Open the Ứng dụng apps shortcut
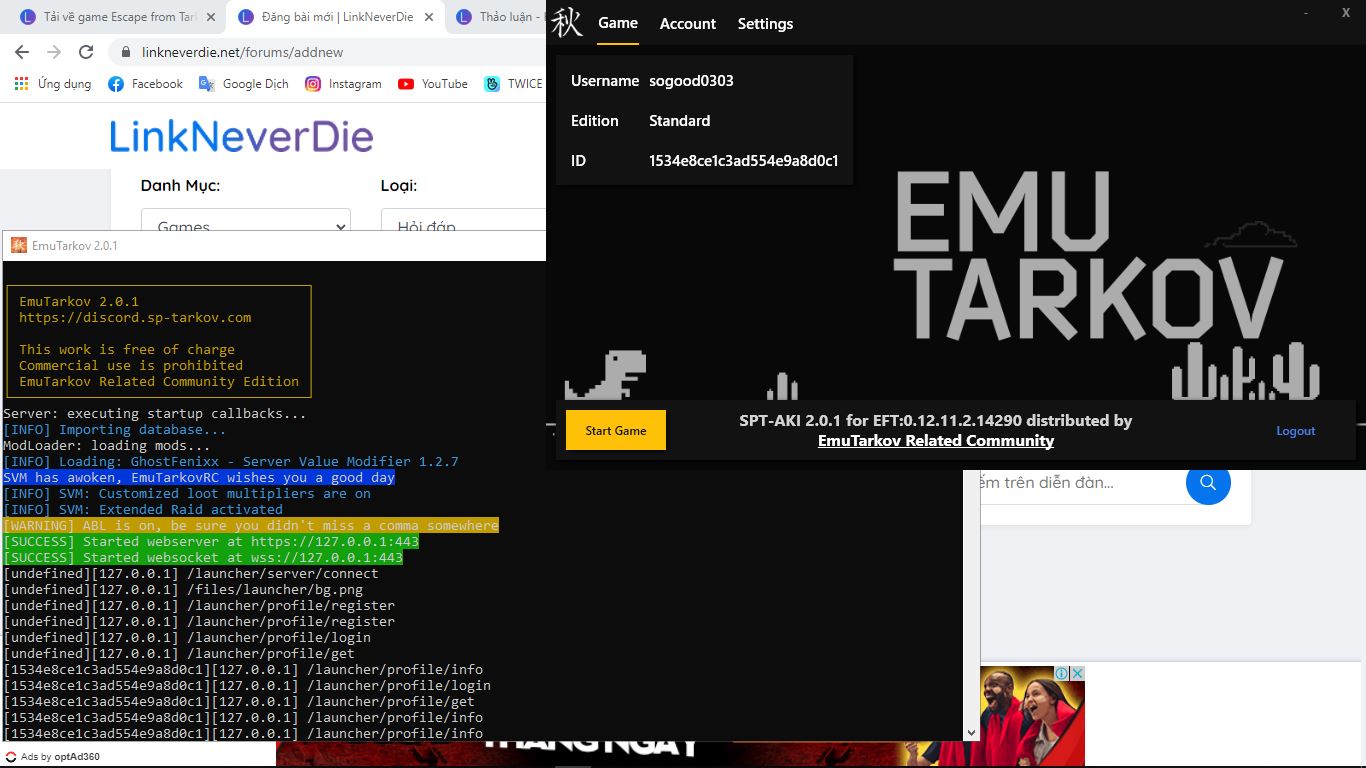Image resolution: width=1366 pixels, height=768 pixels. [x=53, y=84]
